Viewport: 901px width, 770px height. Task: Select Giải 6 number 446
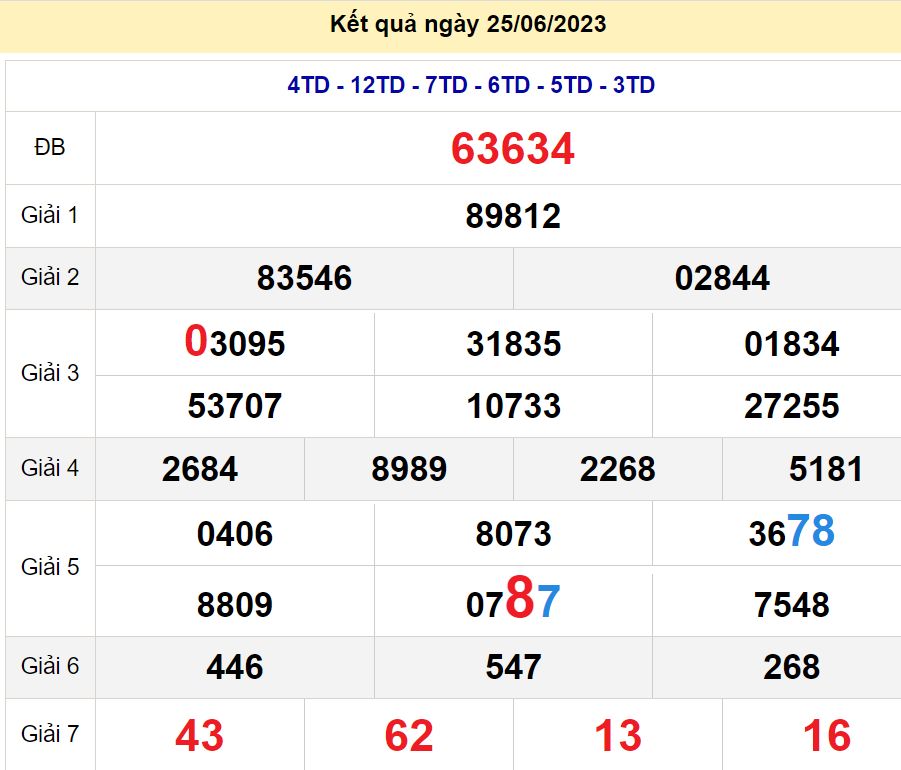pos(235,667)
